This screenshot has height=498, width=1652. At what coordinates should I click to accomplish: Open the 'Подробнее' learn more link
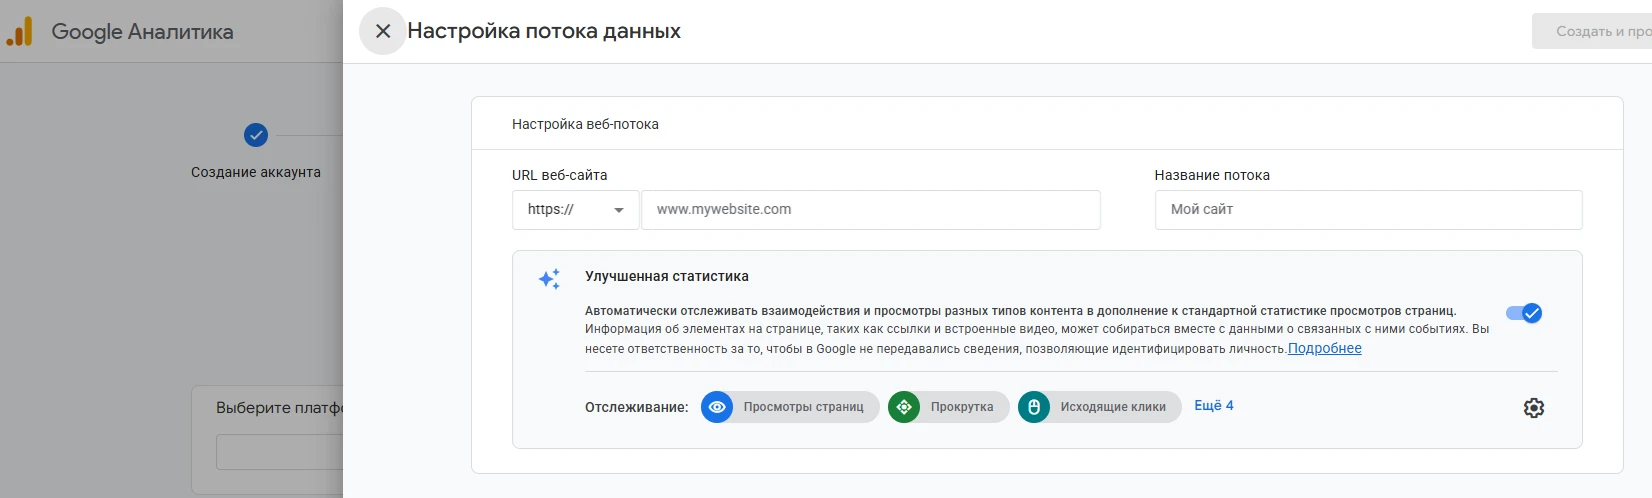point(1325,348)
